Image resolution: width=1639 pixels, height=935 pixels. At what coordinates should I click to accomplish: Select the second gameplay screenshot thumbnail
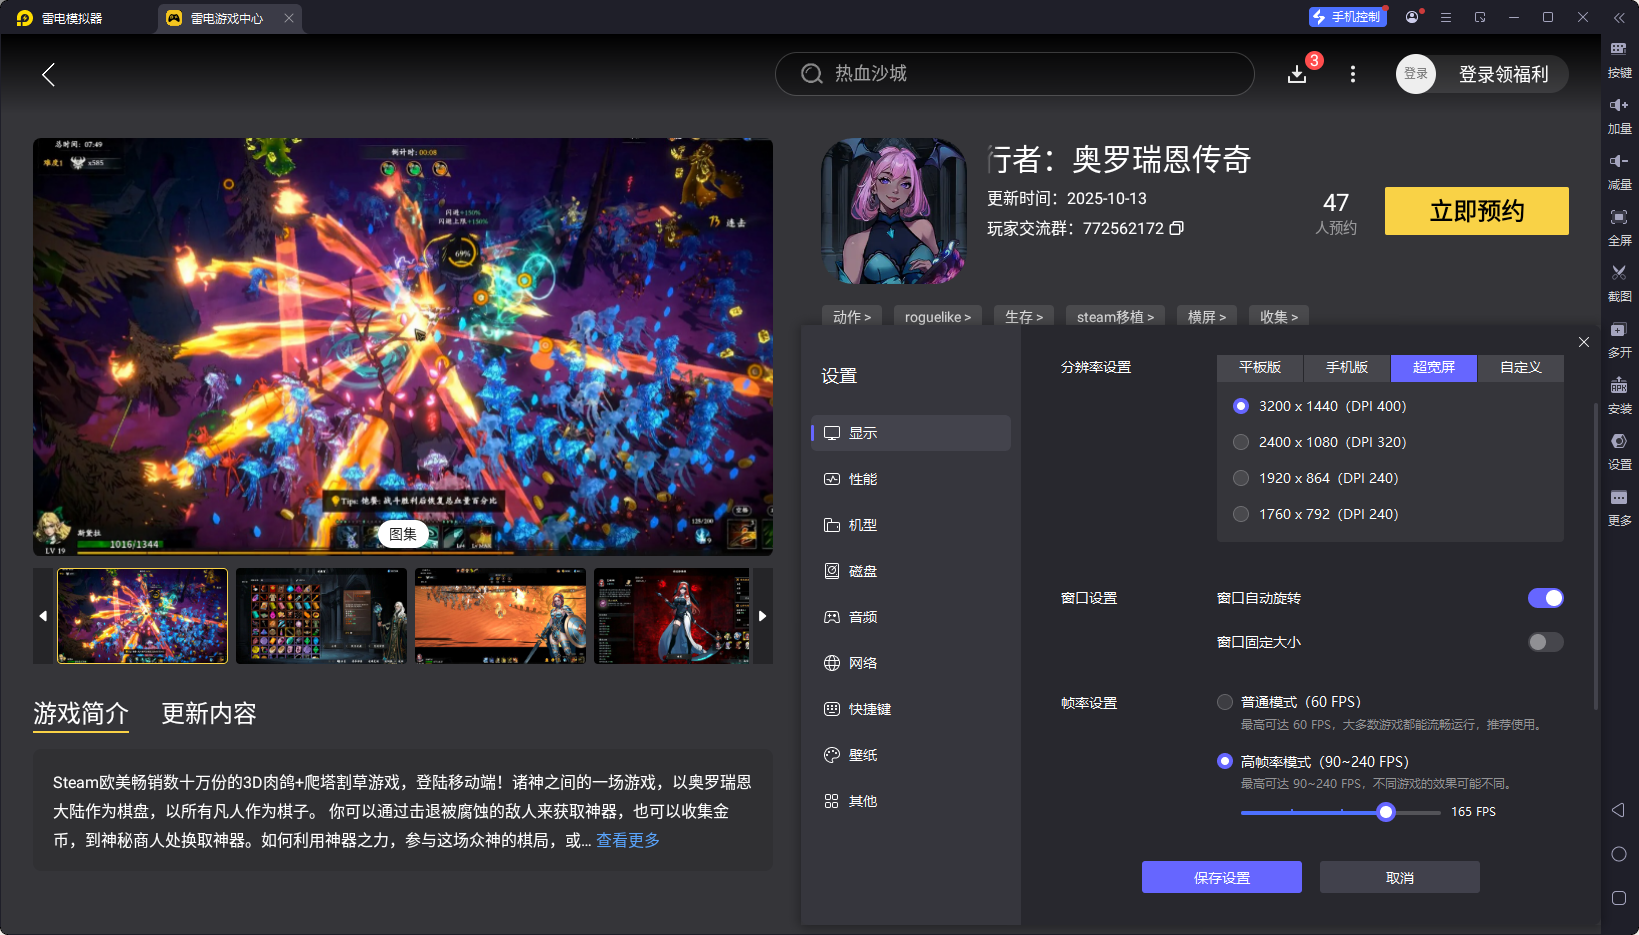pos(321,616)
